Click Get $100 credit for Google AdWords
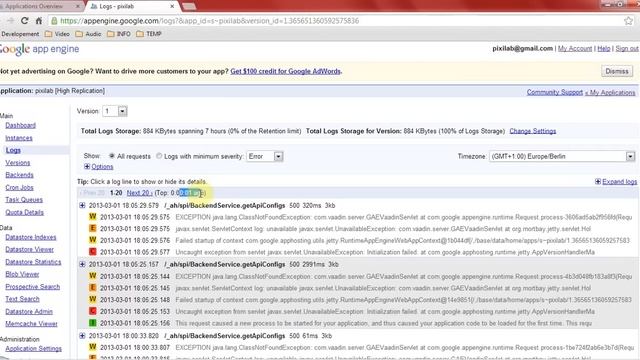Screen dimensions: 640x360 pos(285,71)
